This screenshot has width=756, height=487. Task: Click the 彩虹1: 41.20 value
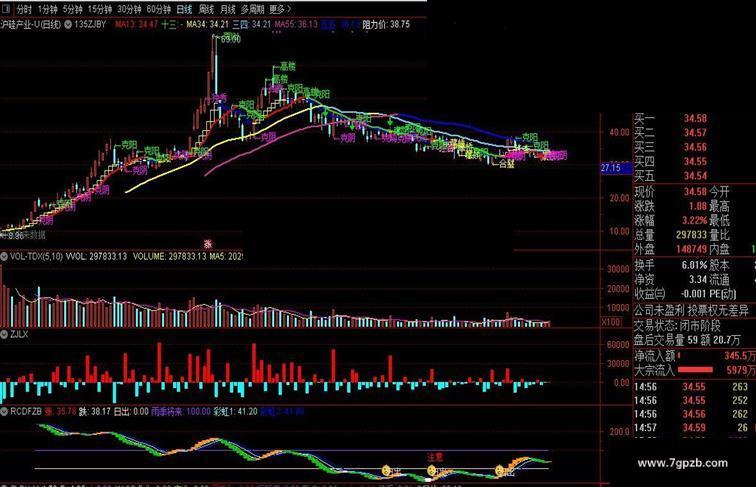(x=235, y=411)
